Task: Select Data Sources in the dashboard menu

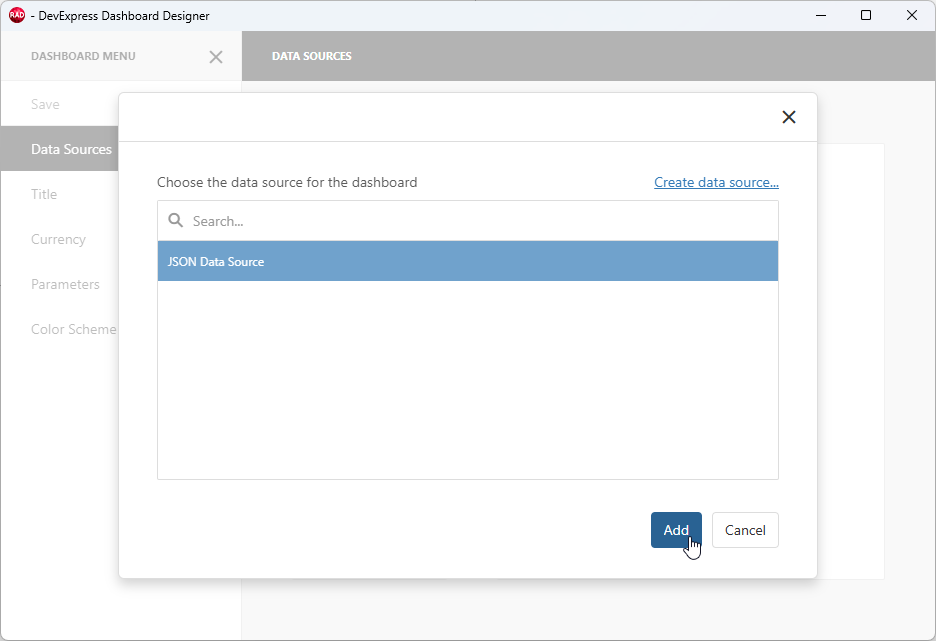Action: [71, 148]
